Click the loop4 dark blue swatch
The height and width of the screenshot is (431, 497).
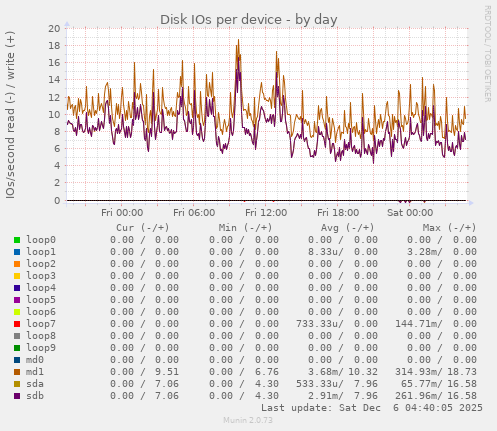pyautogui.click(x=17, y=288)
